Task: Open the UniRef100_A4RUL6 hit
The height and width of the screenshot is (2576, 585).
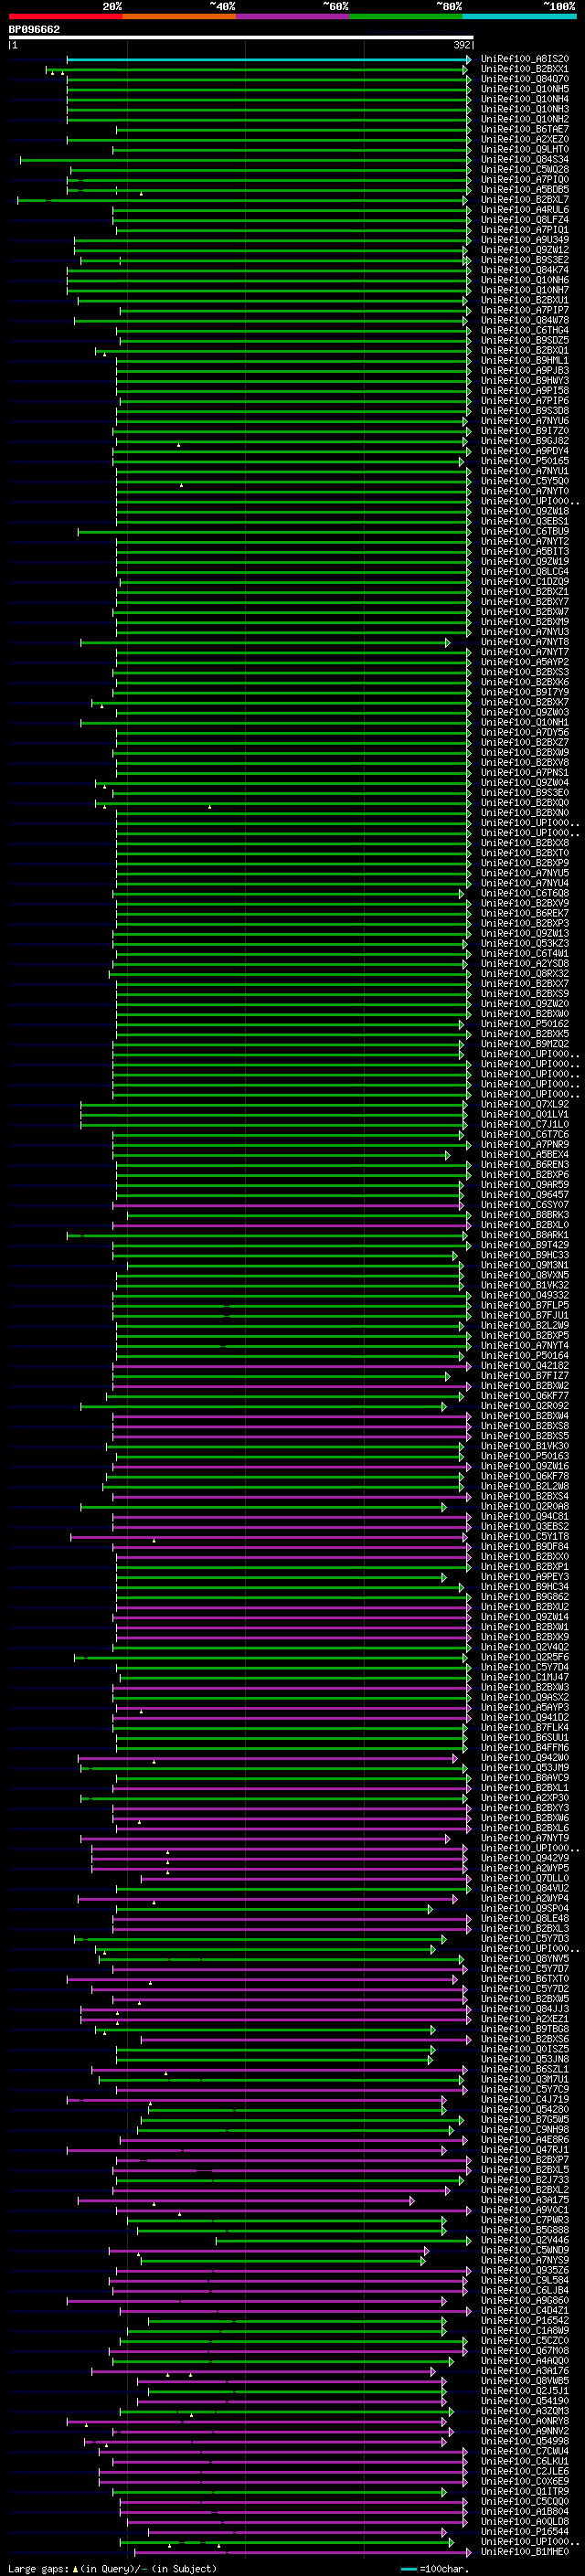Action: click(x=525, y=210)
